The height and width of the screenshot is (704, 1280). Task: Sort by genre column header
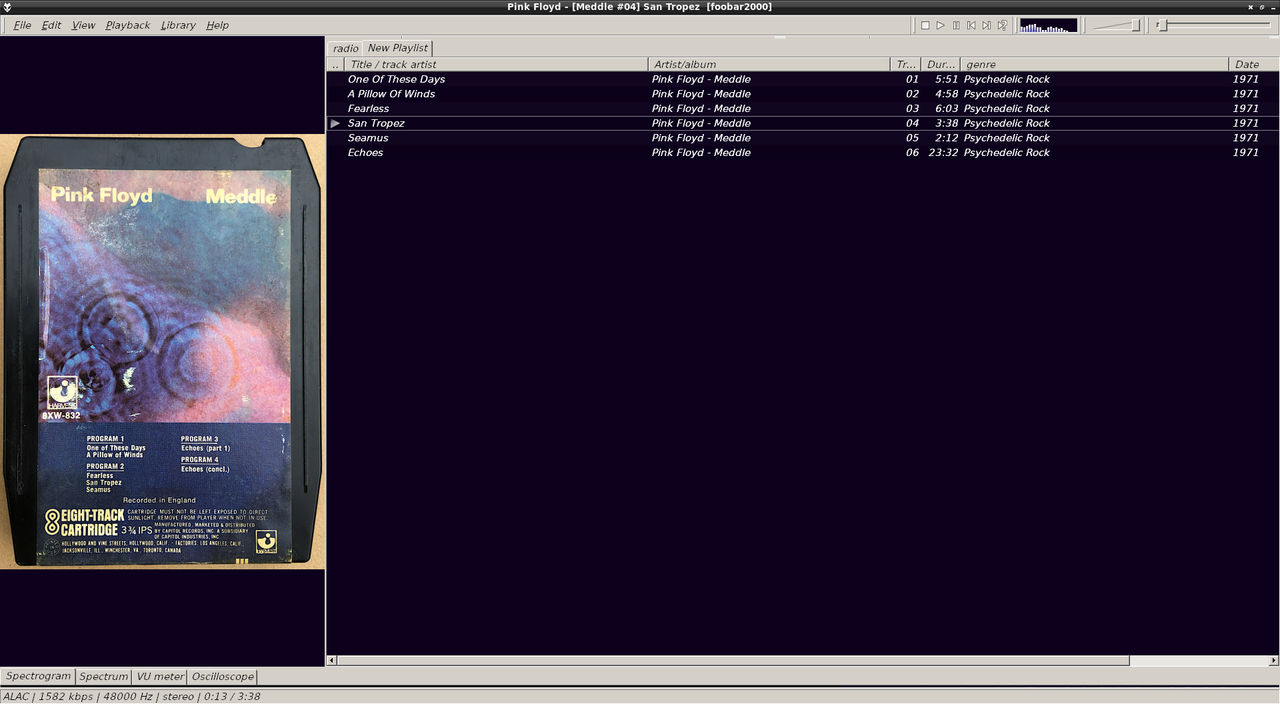point(1094,64)
